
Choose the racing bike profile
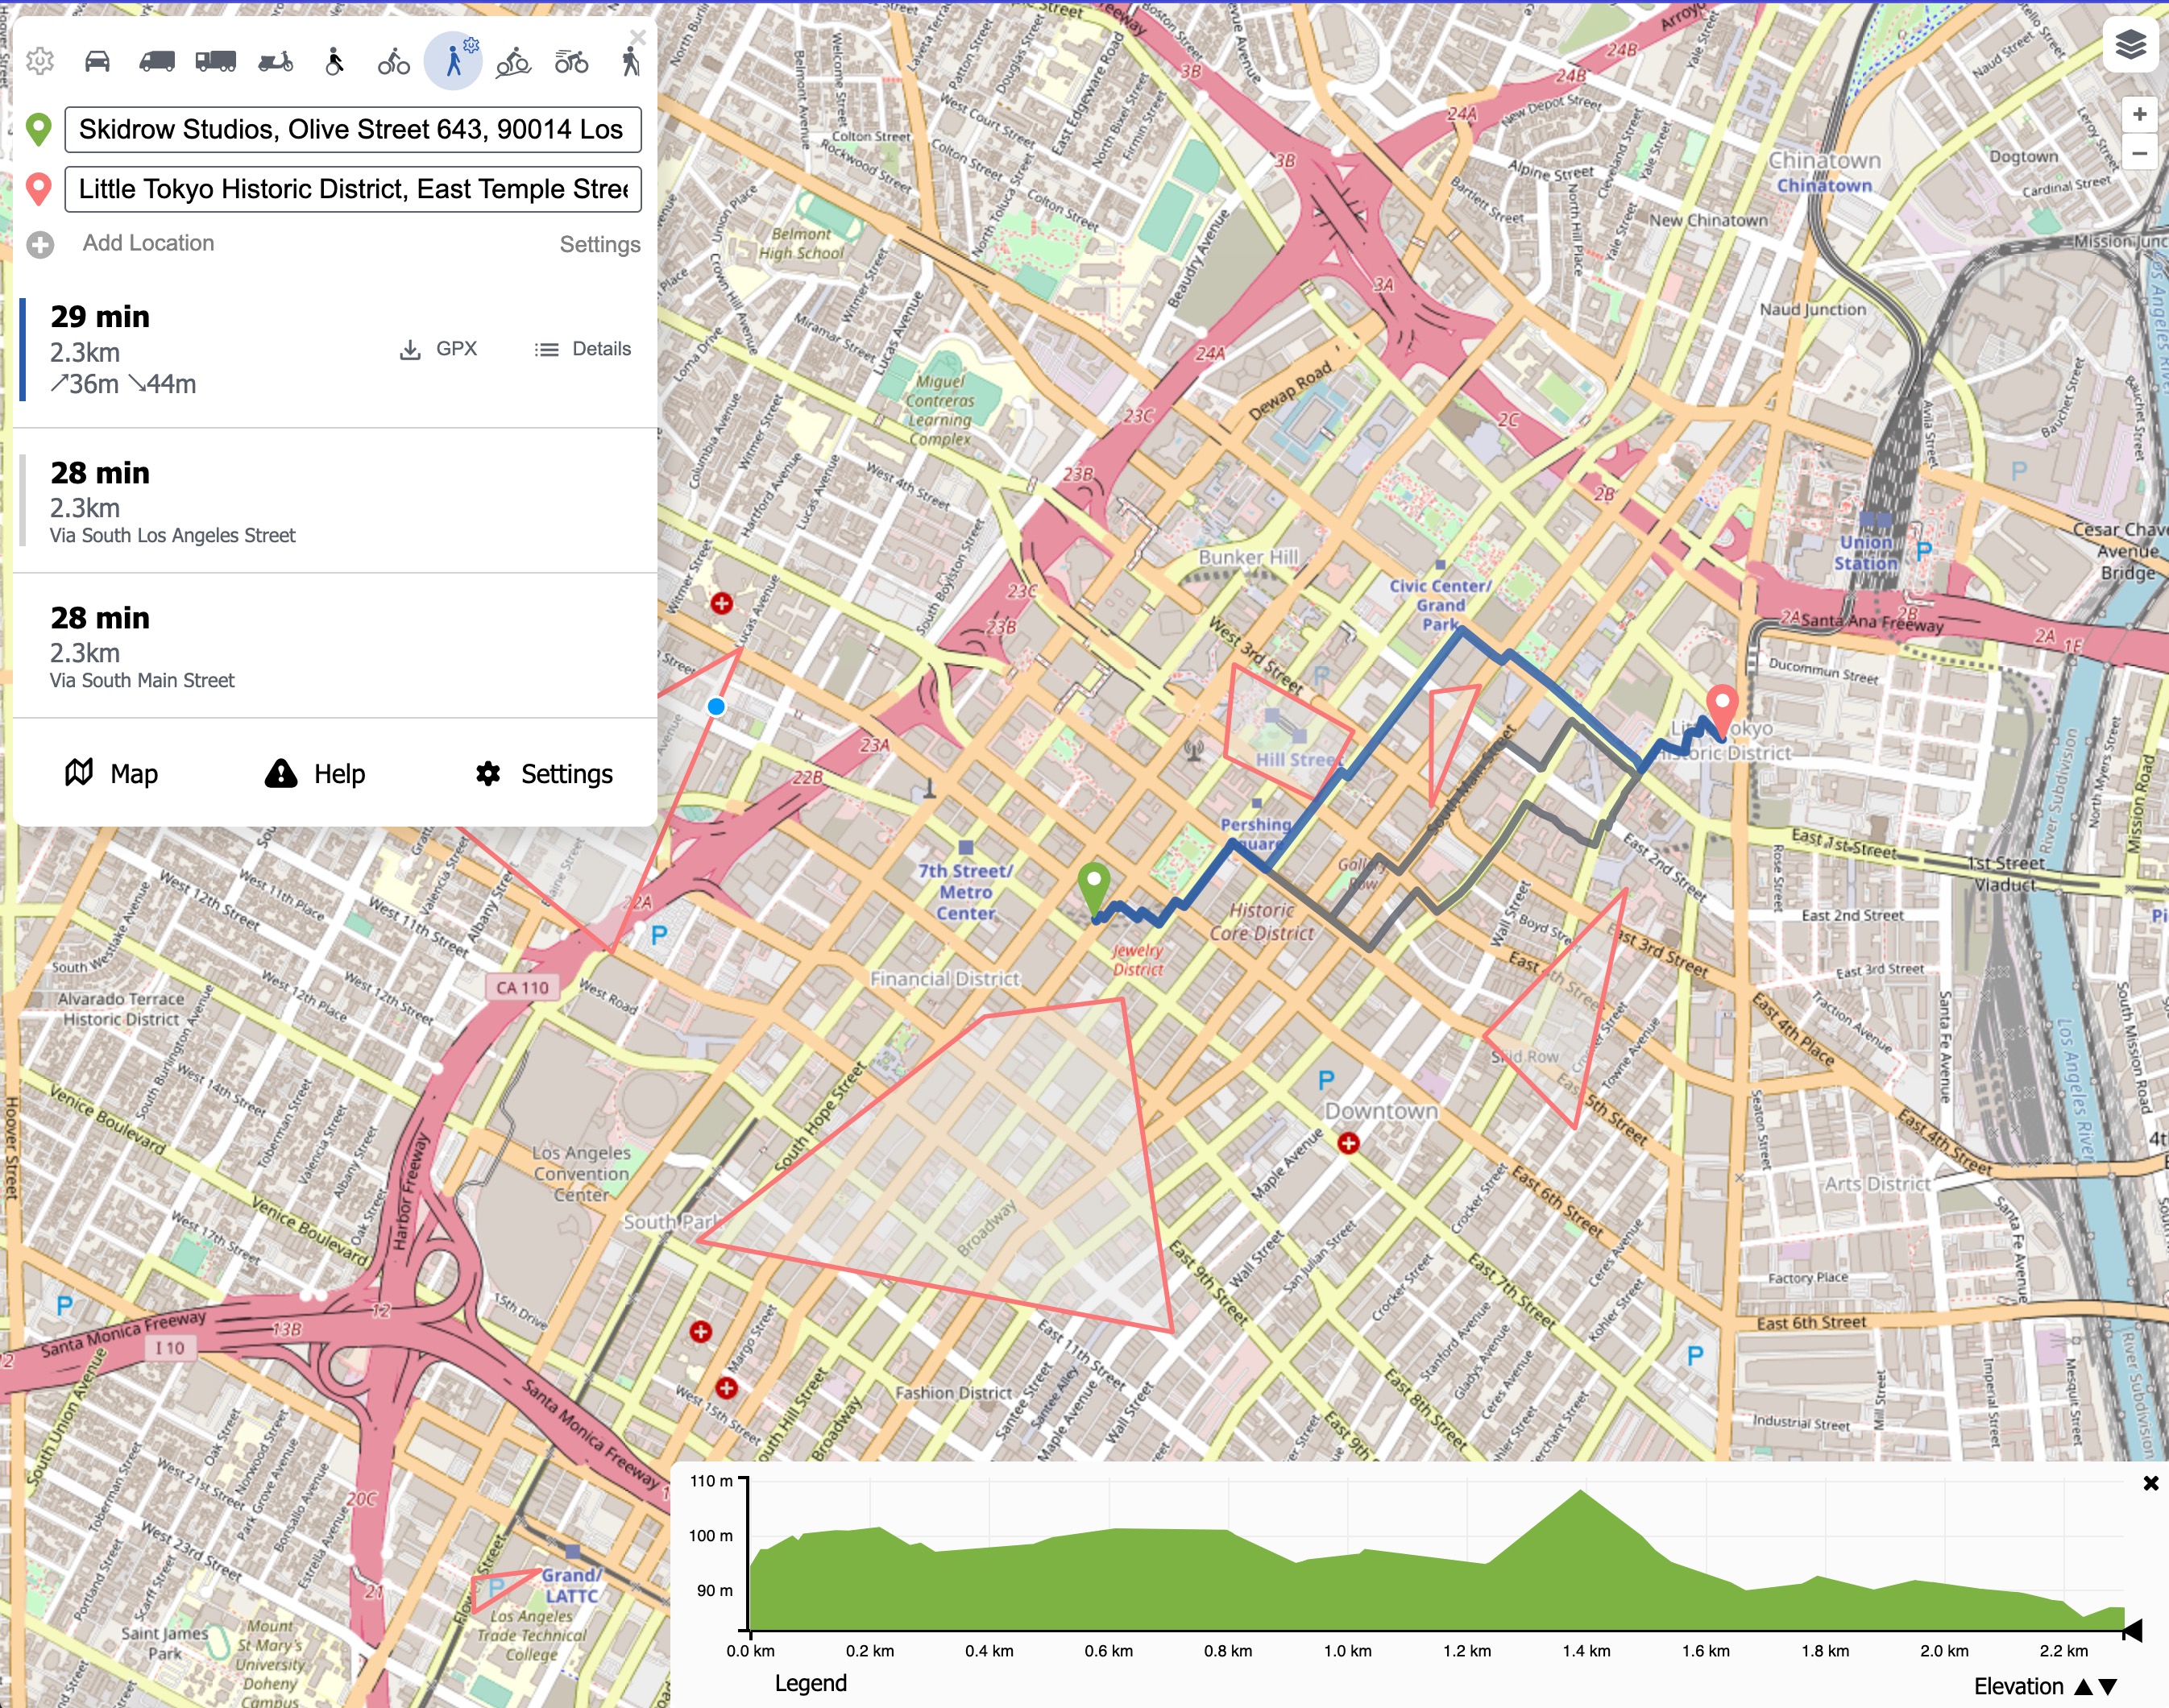tap(572, 62)
